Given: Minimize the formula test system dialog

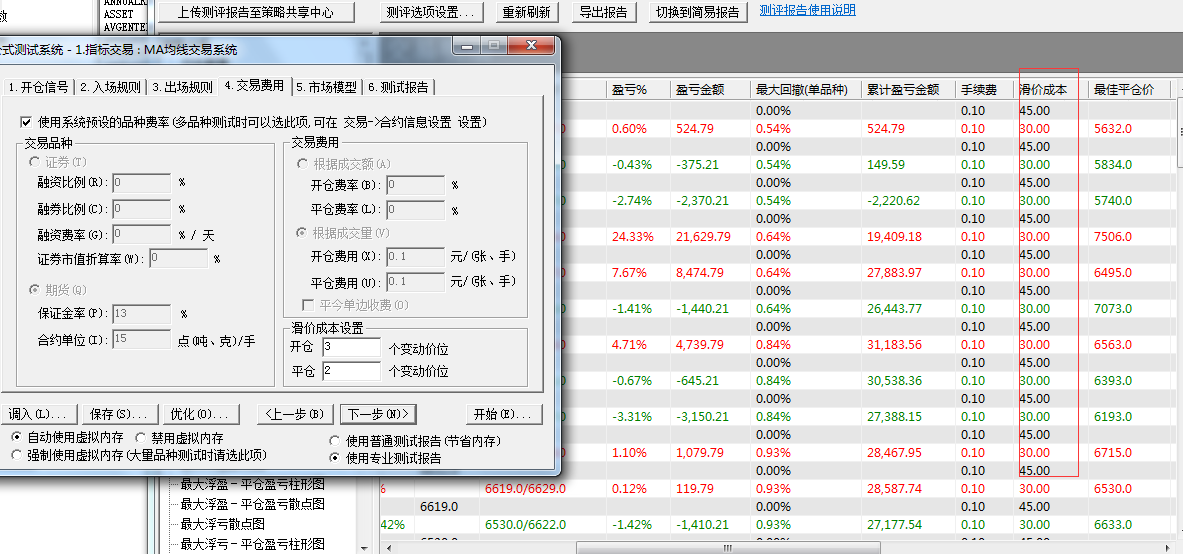Looking at the screenshot, I should click(467, 46).
